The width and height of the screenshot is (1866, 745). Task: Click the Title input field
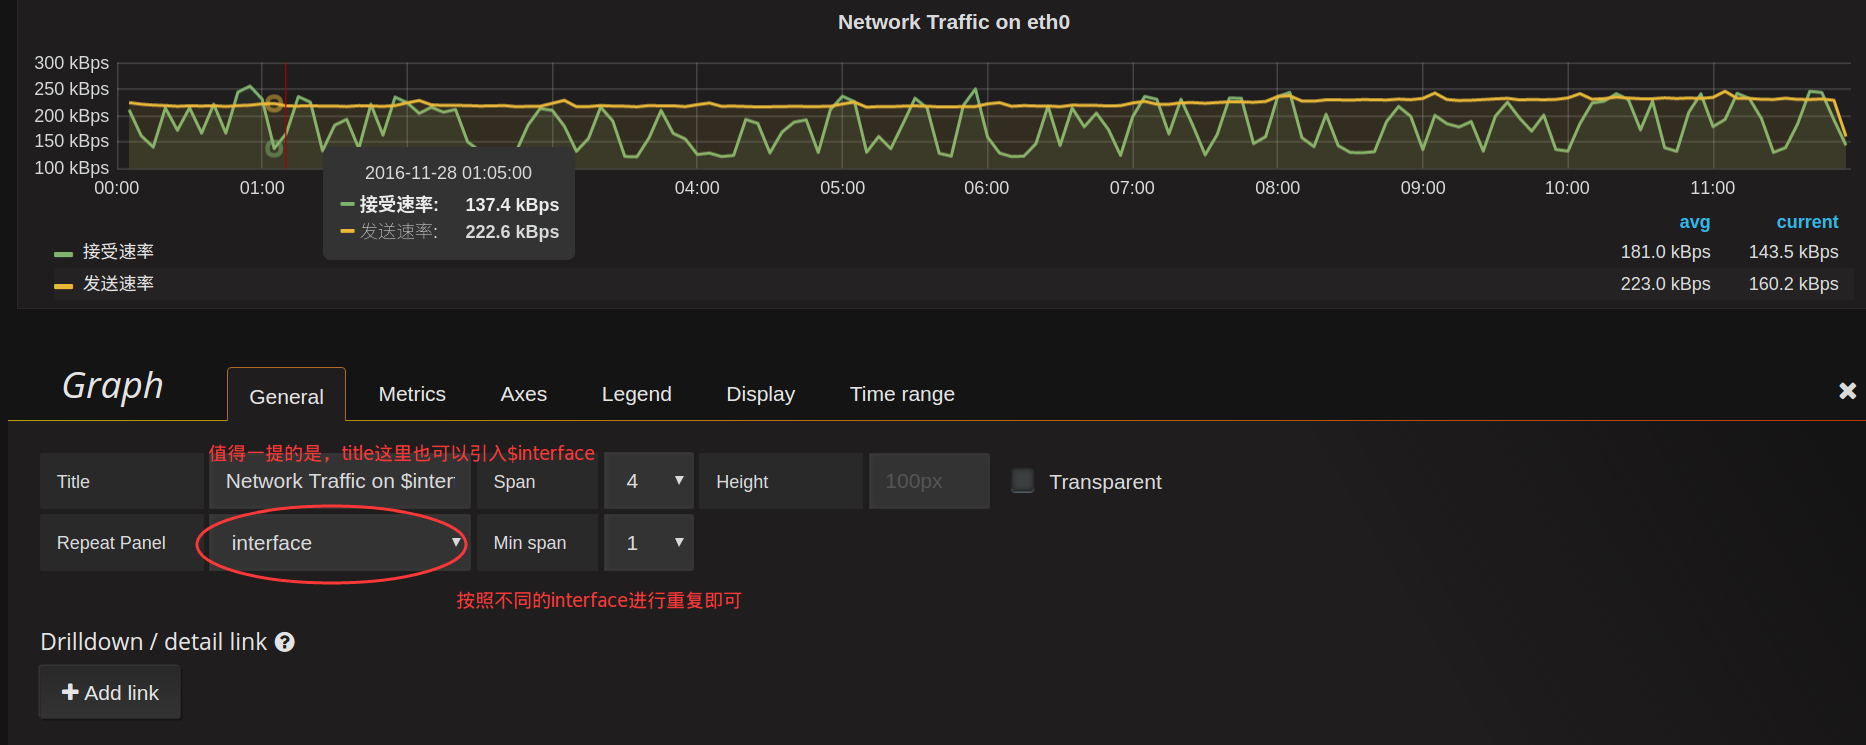(339, 481)
